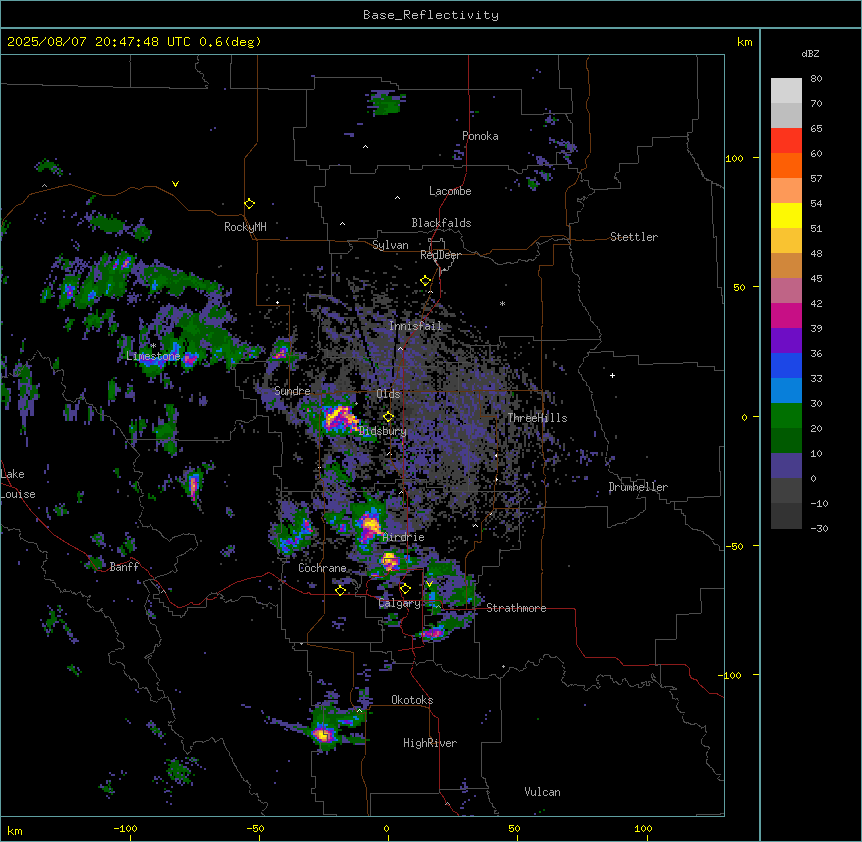Click the Louise label at the map edge

point(18,494)
